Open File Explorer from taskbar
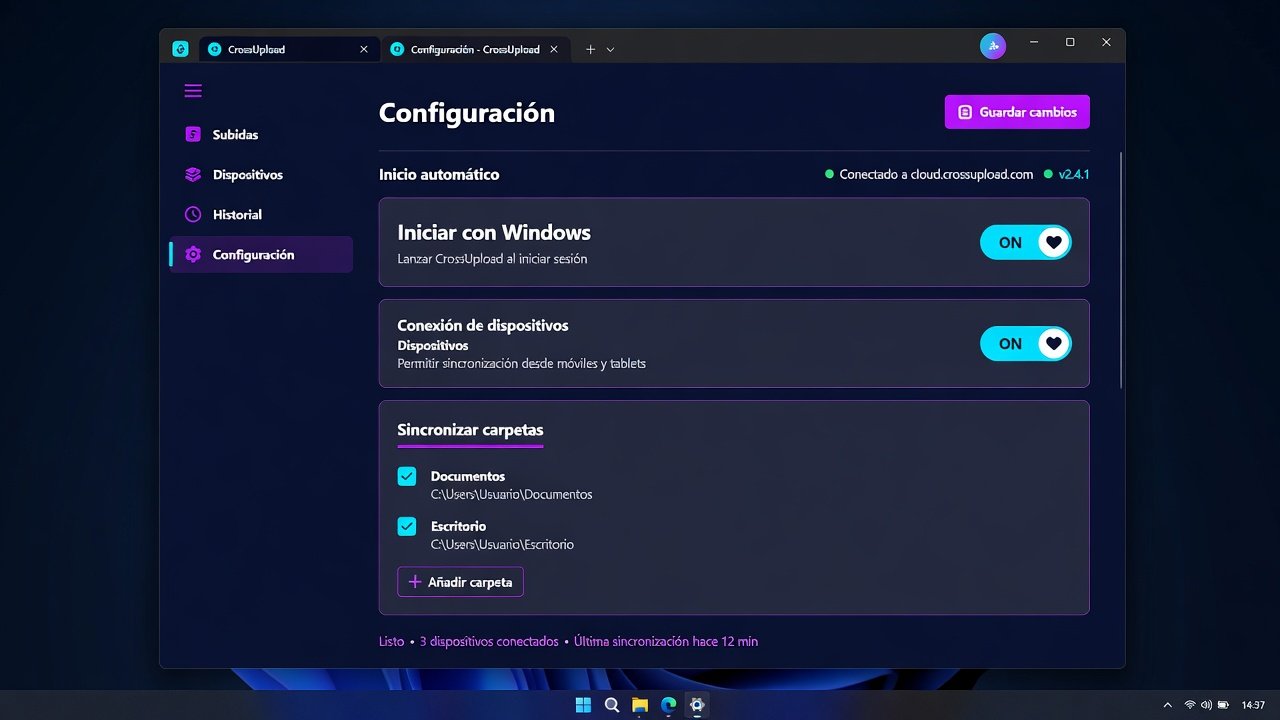The height and width of the screenshot is (720, 1280). tap(640, 705)
